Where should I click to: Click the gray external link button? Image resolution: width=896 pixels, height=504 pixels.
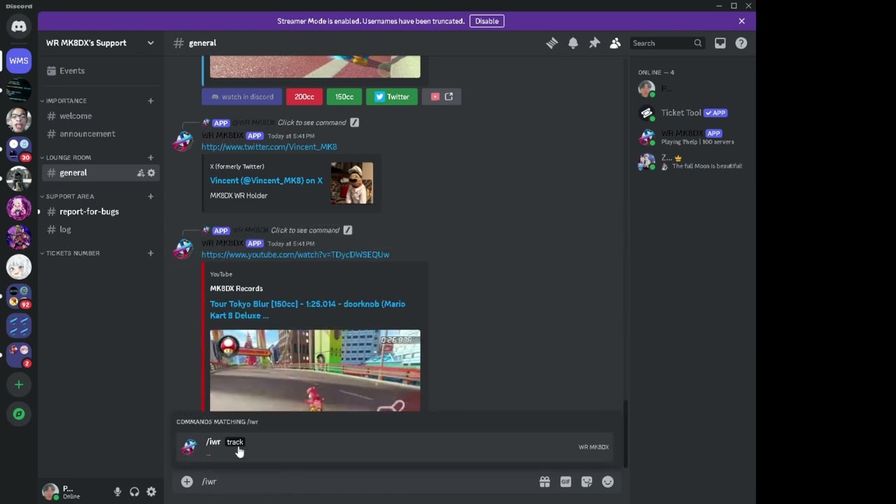pyautogui.click(x=442, y=97)
